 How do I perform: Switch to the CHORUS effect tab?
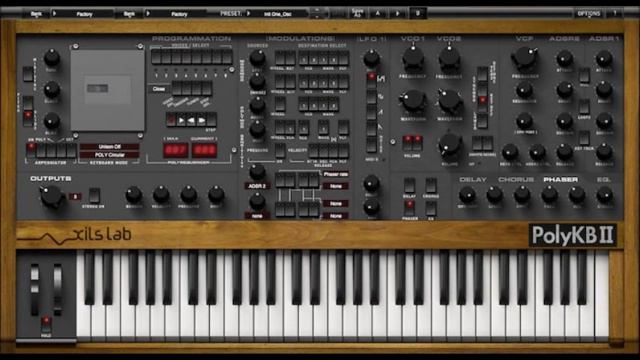516,180
